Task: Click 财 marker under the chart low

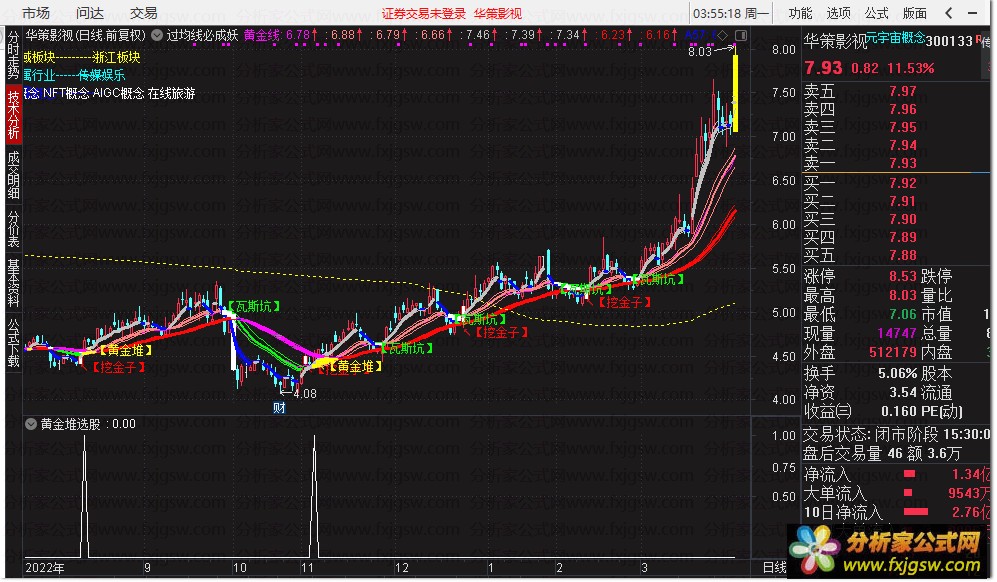Action: click(x=279, y=408)
